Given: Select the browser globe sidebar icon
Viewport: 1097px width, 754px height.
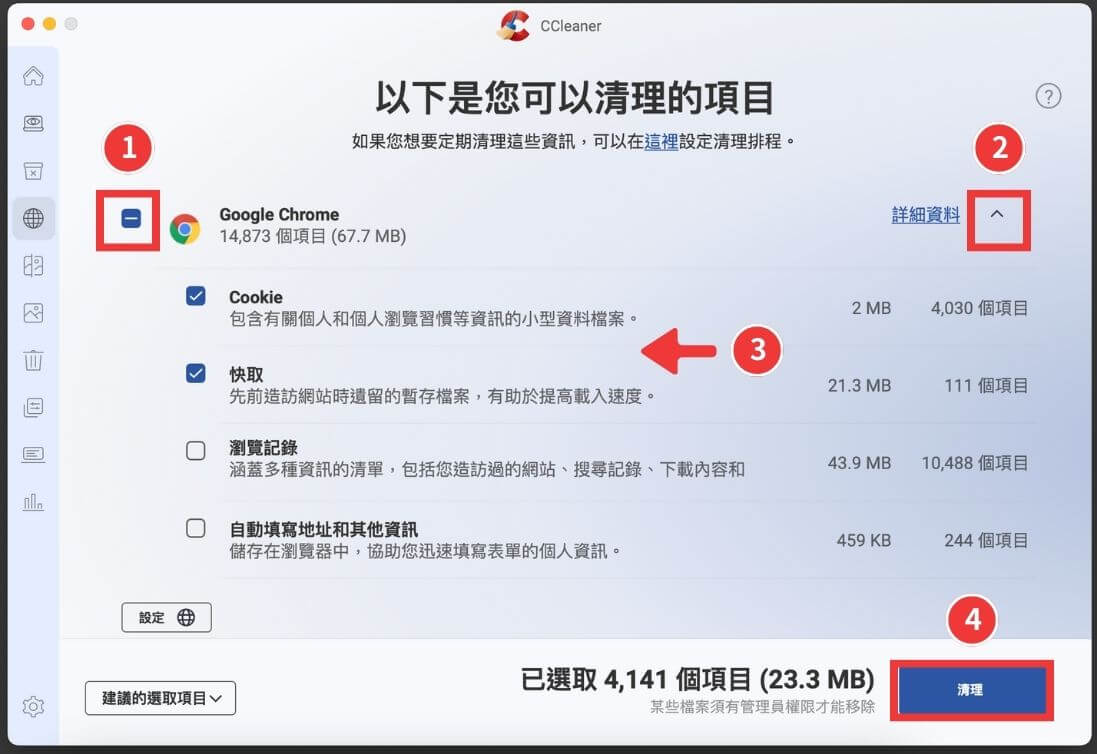Looking at the screenshot, I should pyautogui.click(x=33, y=218).
